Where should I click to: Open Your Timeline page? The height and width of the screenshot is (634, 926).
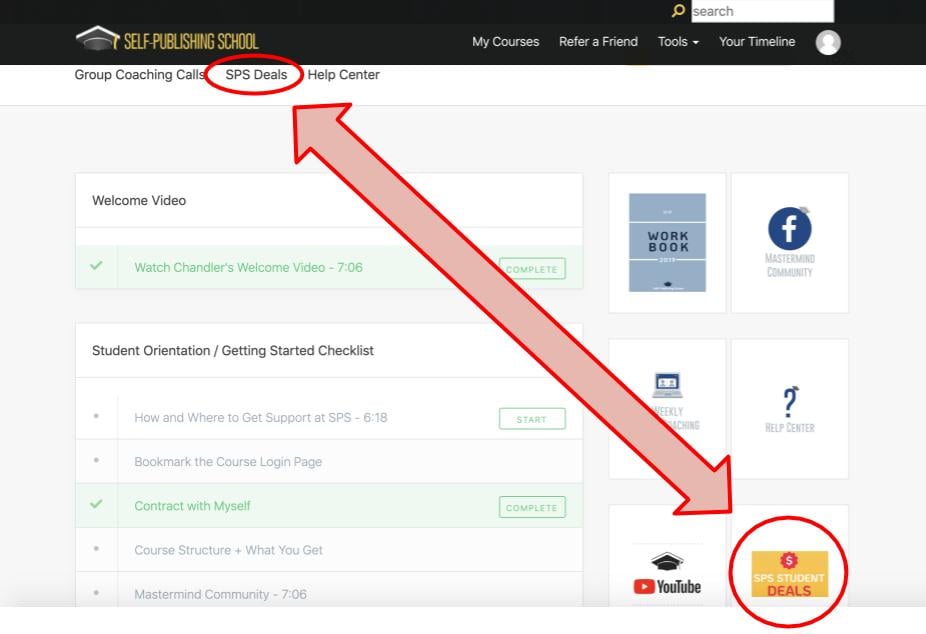(x=757, y=42)
